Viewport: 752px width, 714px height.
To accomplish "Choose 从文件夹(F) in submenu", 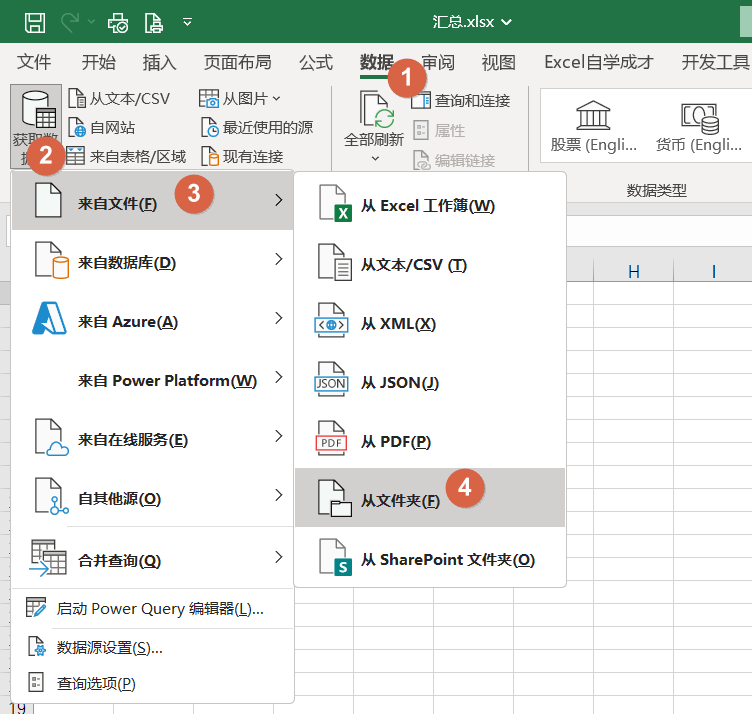I will (x=430, y=498).
